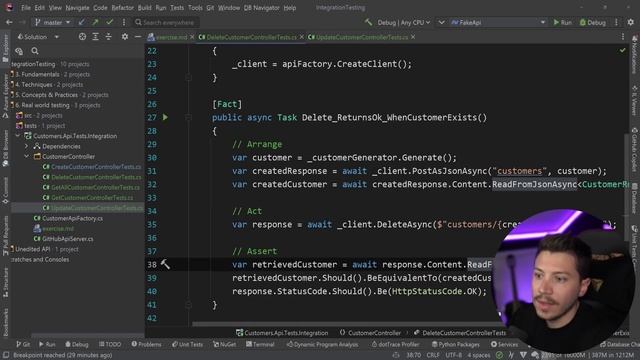
Task: Click the expand all icon in Solution panel
Action: (96, 37)
